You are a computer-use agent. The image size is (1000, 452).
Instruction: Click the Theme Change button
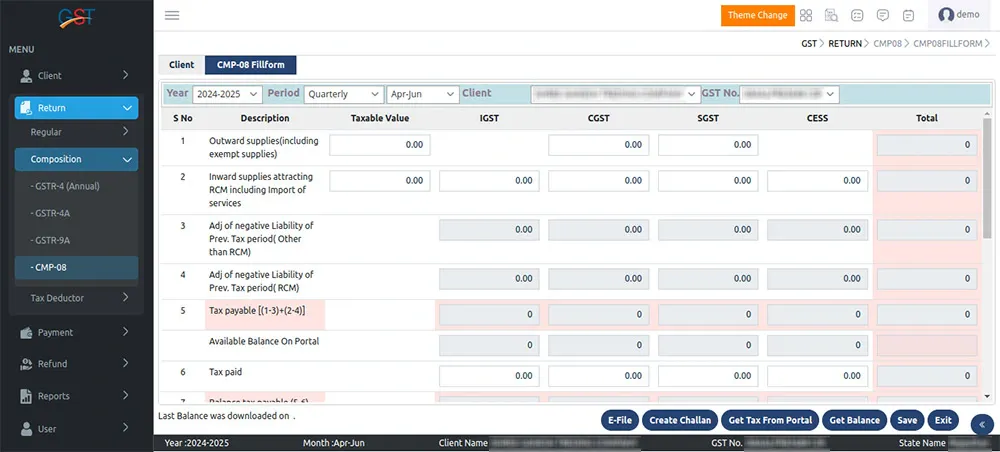tap(758, 15)
